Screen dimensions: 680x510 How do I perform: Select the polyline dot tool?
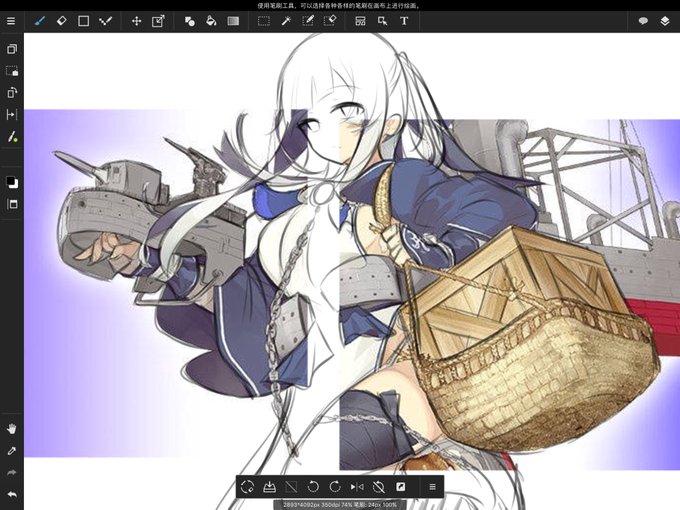tap(105, 21)
